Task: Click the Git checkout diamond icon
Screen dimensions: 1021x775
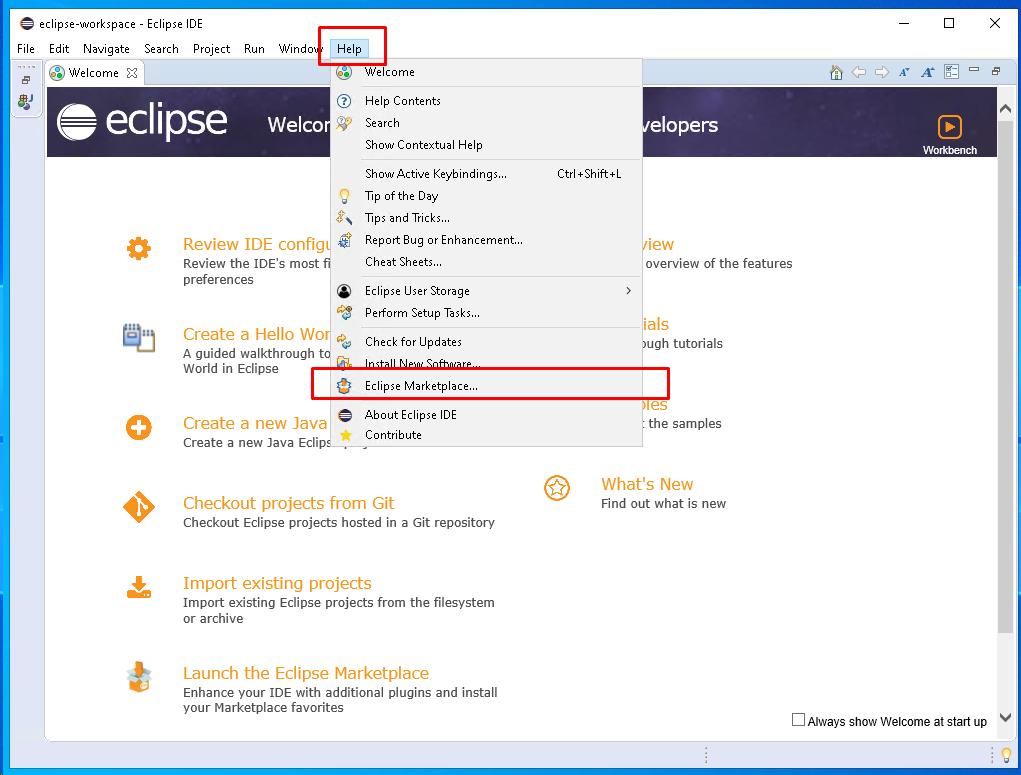Action: pos(139,507)
